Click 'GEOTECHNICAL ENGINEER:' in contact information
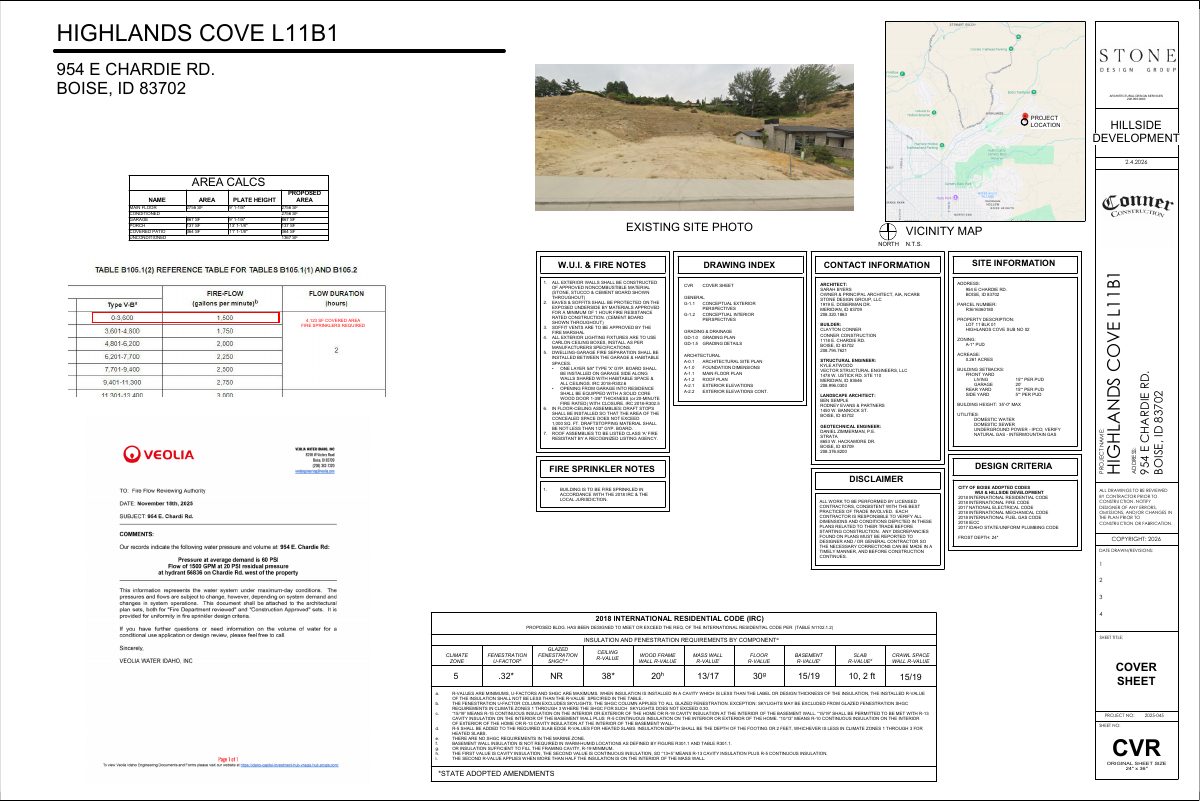 (x=851, y=424)
